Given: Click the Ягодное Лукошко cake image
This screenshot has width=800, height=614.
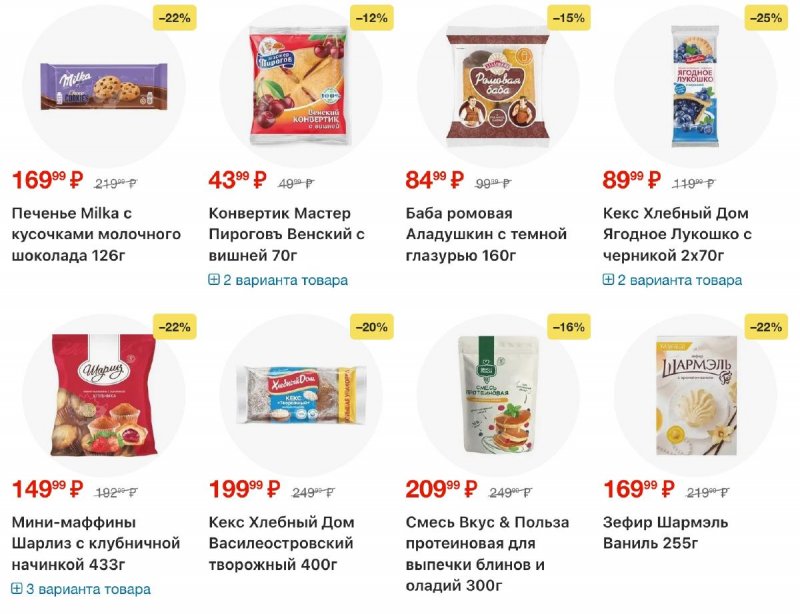Looking at the screenshot, I should coord(694,85).
